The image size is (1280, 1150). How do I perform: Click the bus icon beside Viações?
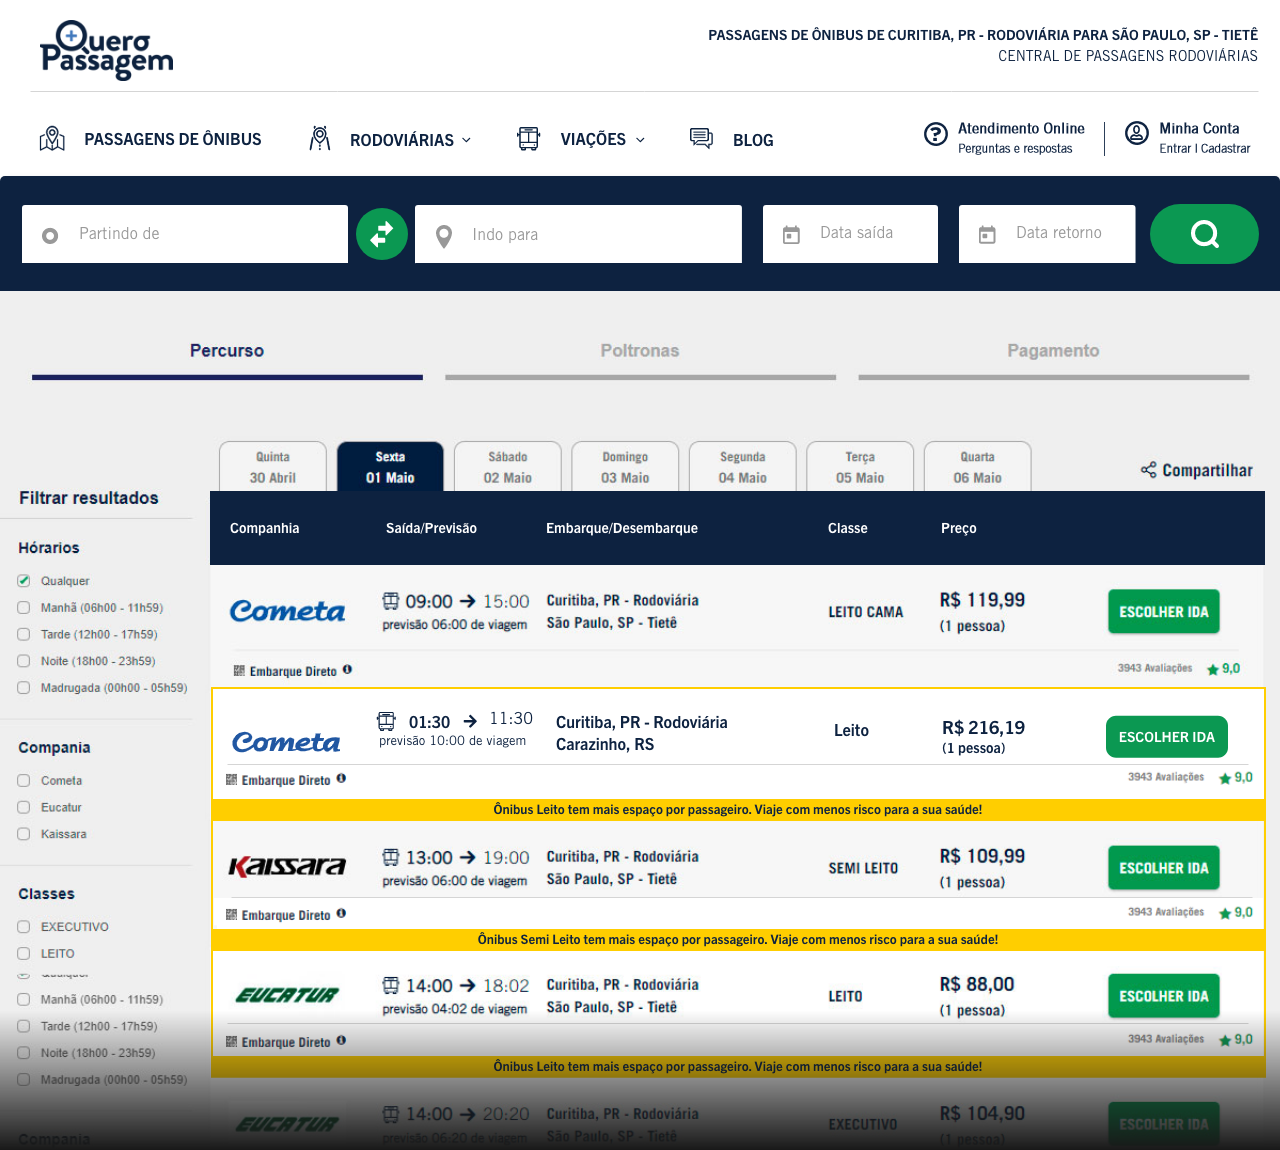click(x=528, y=139)
